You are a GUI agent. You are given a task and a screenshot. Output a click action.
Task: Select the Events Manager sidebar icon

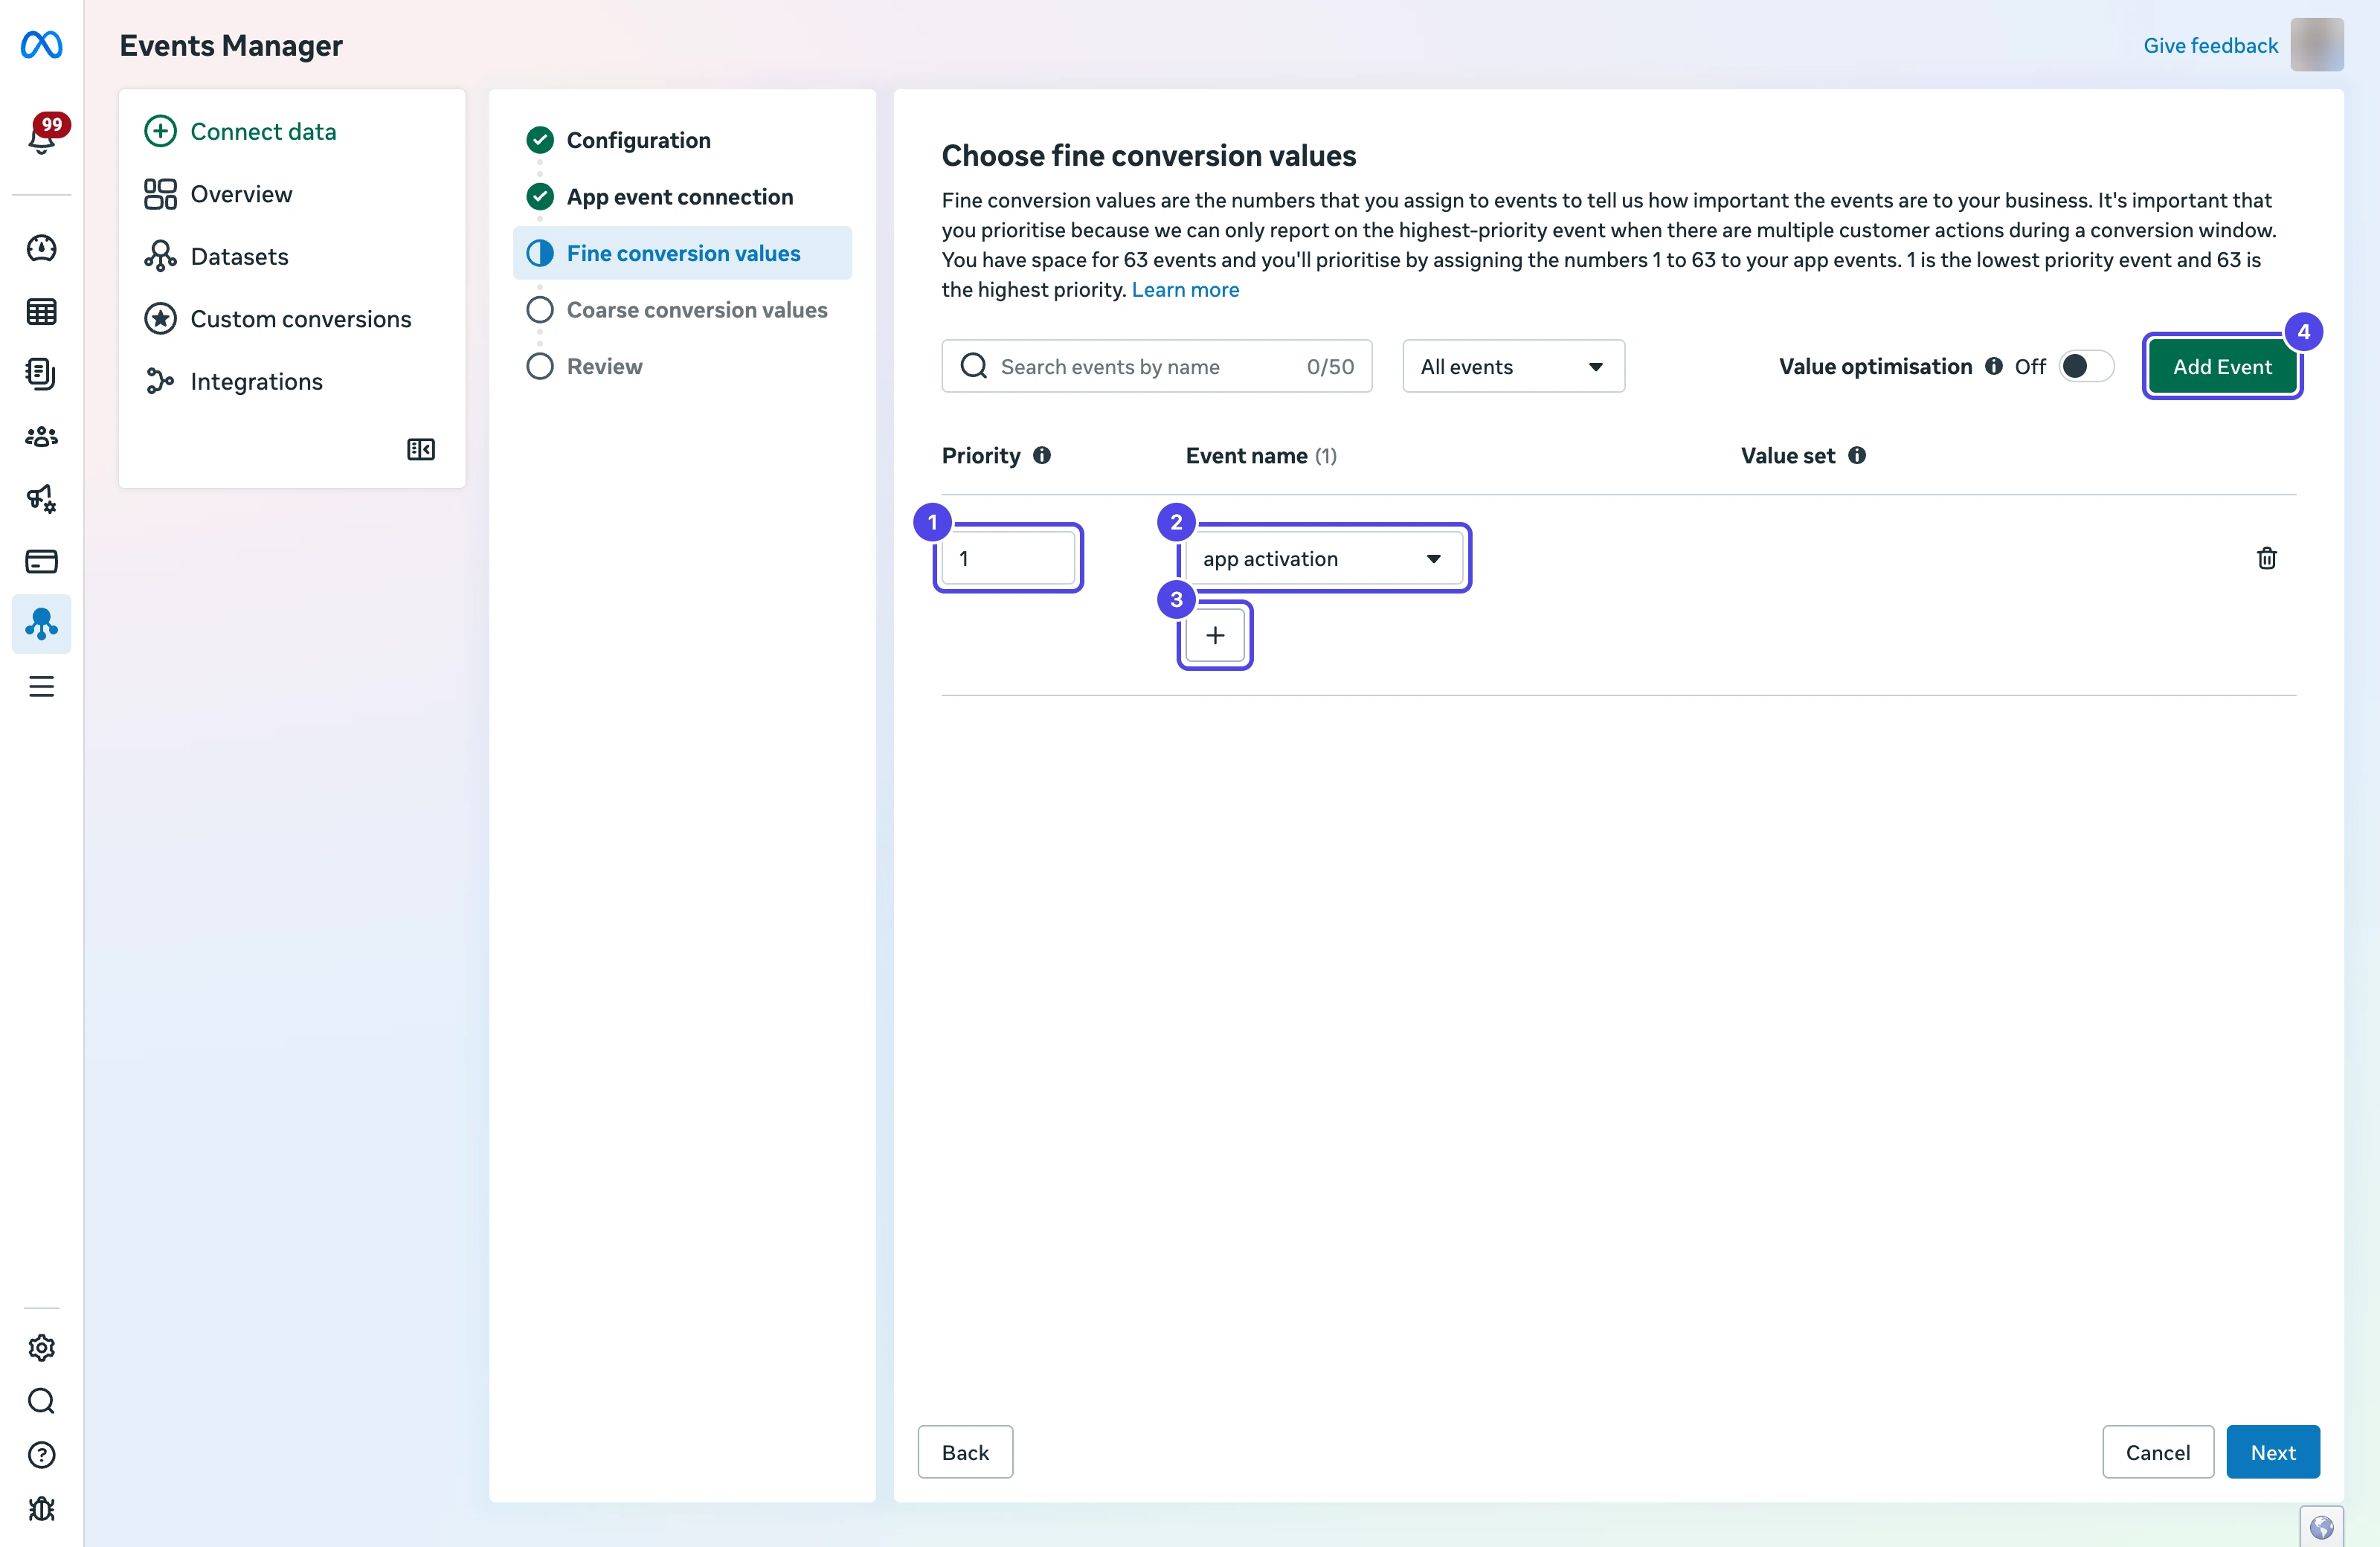tap(41, 624)
